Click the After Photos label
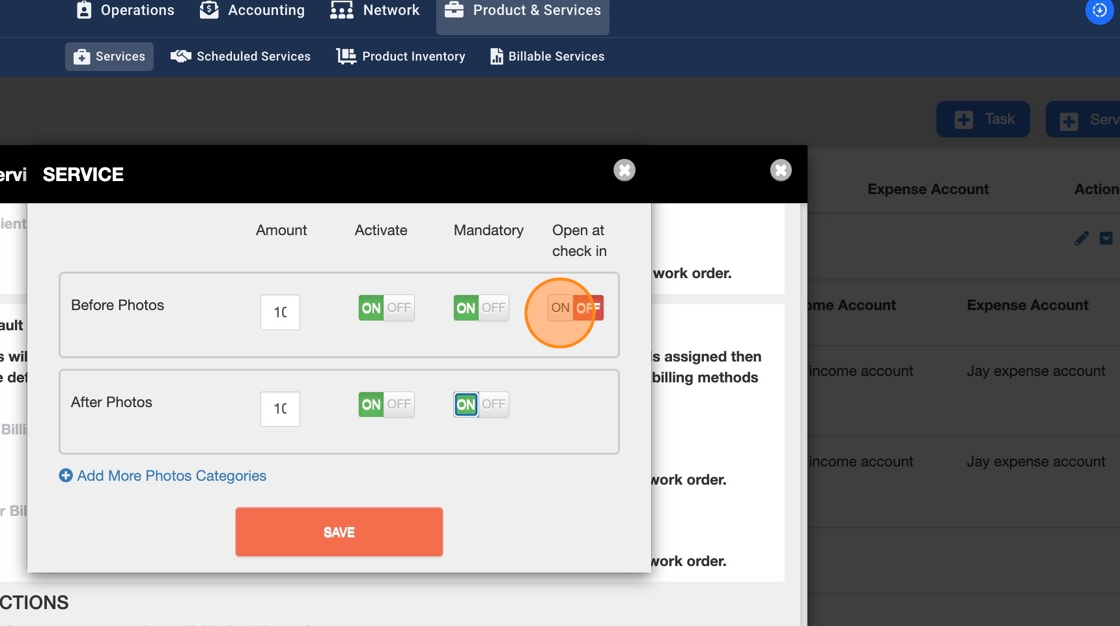 111,402
